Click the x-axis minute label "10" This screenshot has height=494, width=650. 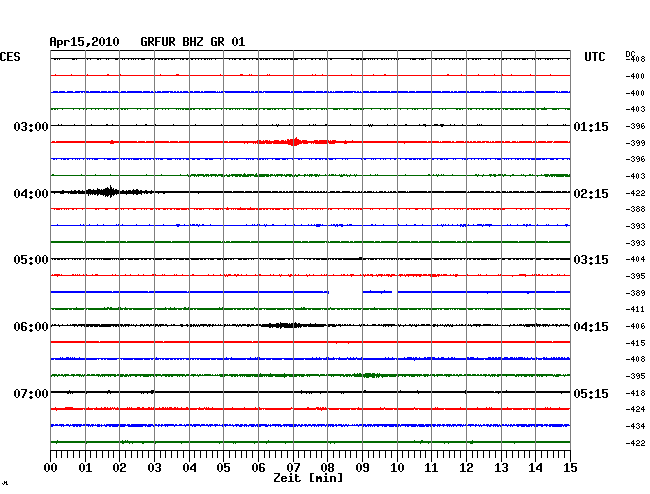[397, 467]
